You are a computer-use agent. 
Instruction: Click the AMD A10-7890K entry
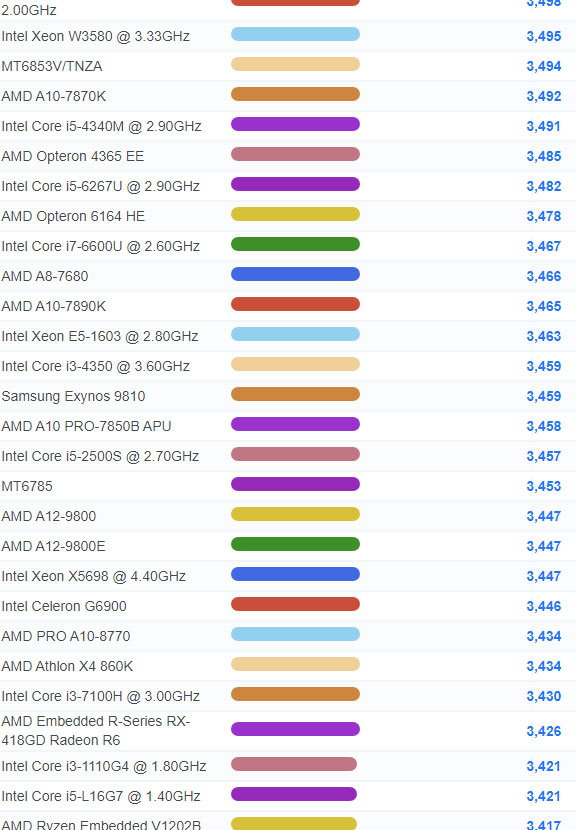click(x=53, y=306)
